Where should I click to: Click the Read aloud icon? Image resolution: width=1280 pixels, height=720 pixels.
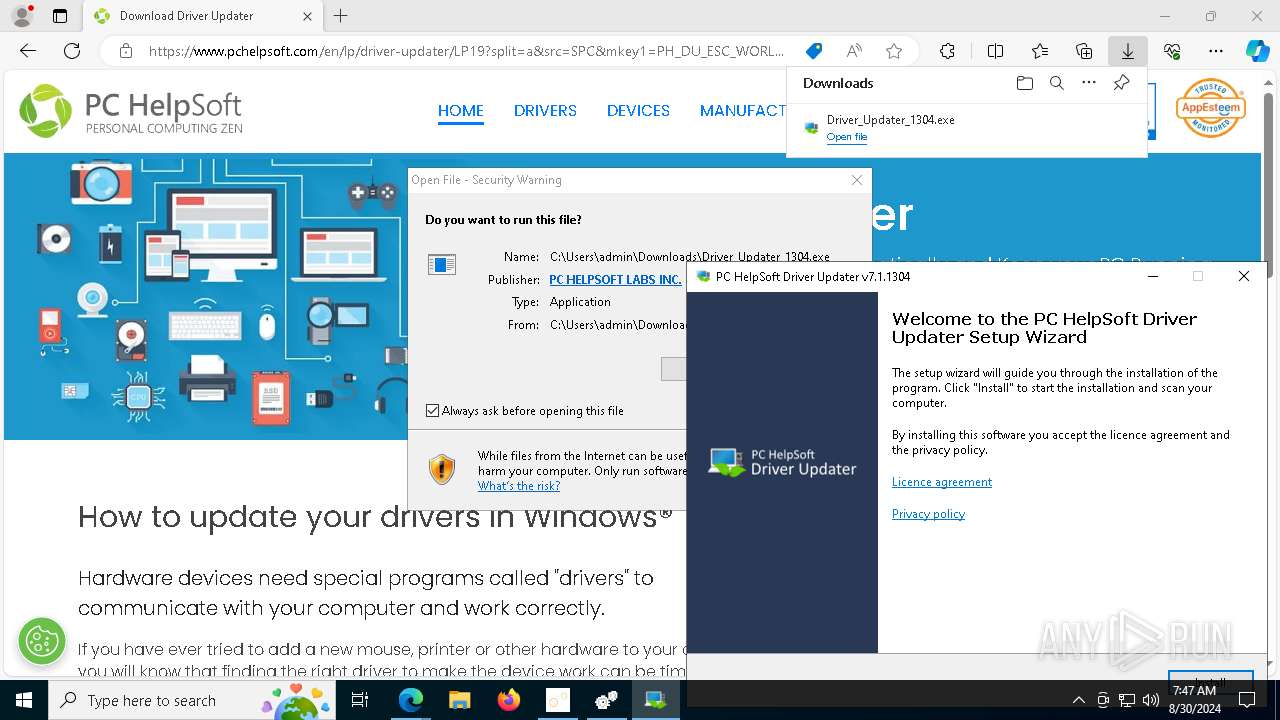pyautogui.click(x=854, y=51)
